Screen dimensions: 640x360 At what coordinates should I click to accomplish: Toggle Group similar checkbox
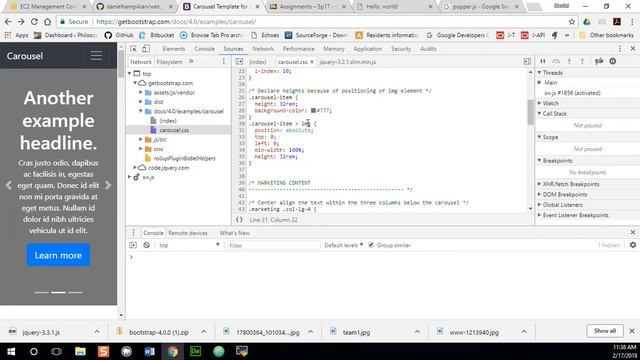[x=371, y=245]
